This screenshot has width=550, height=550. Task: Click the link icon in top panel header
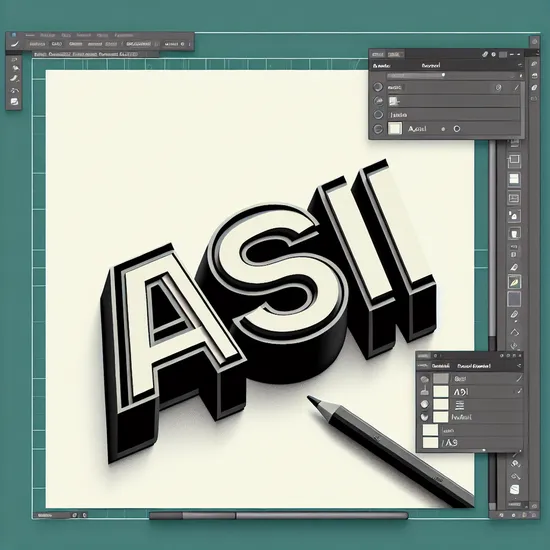(x=485, y=54)
